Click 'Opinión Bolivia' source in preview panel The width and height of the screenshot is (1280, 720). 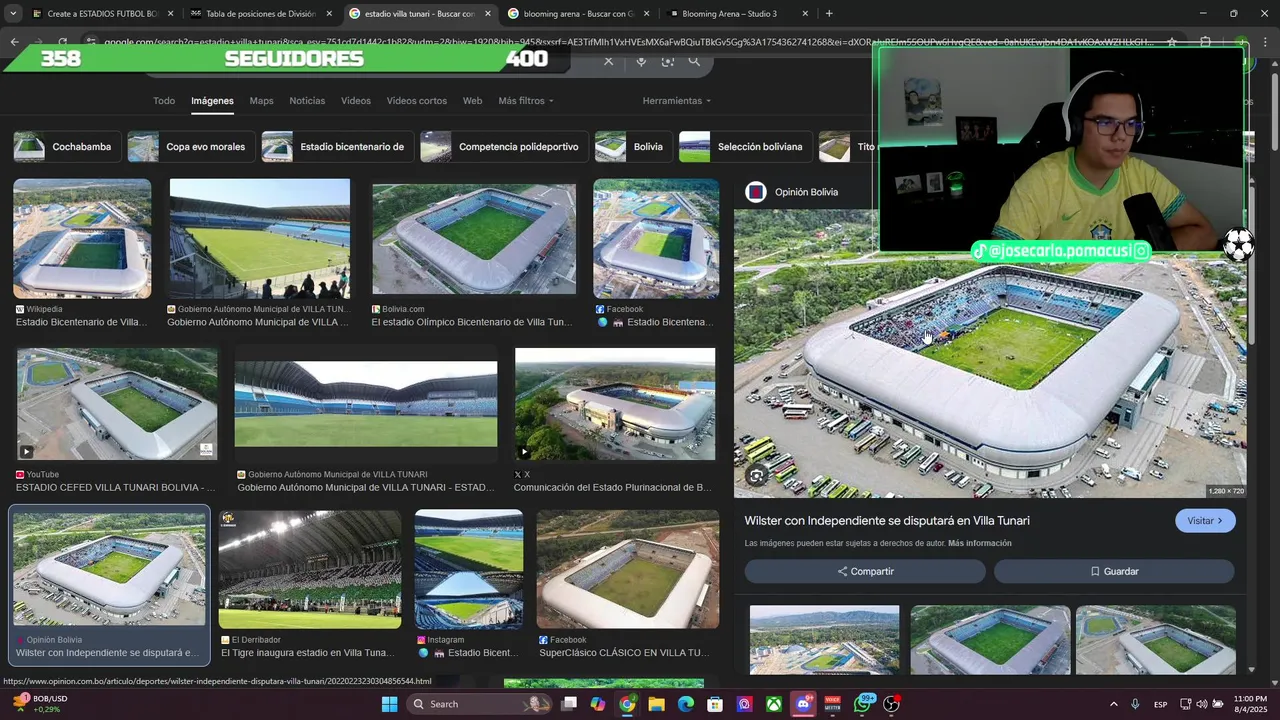(x=806, y=192)
